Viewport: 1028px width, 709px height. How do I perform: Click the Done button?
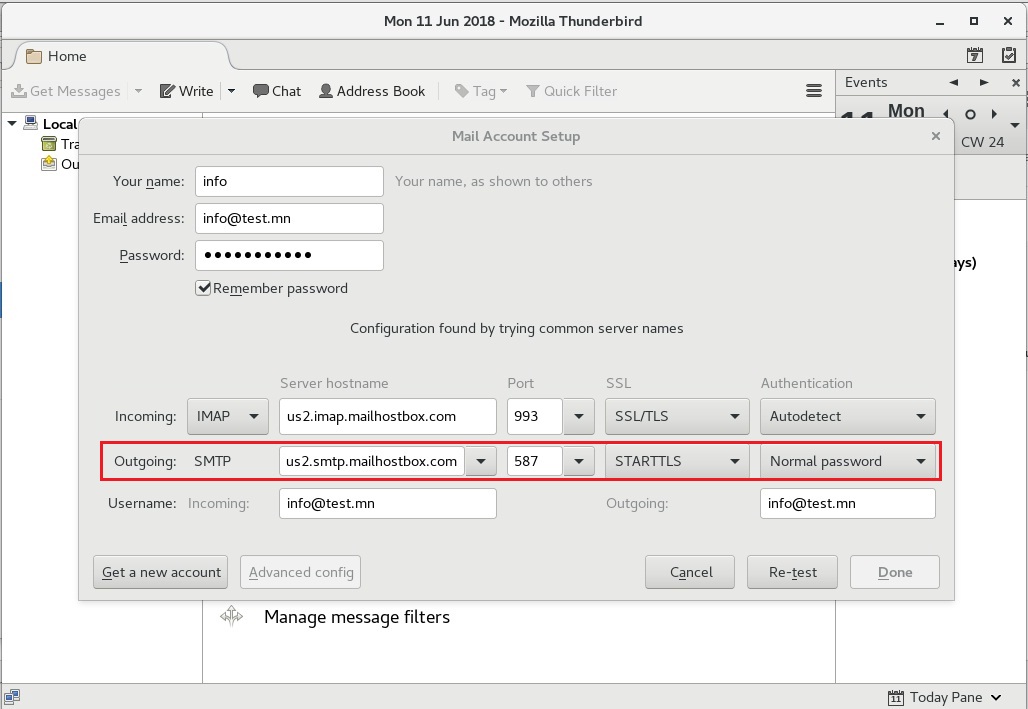pos(895,572)
